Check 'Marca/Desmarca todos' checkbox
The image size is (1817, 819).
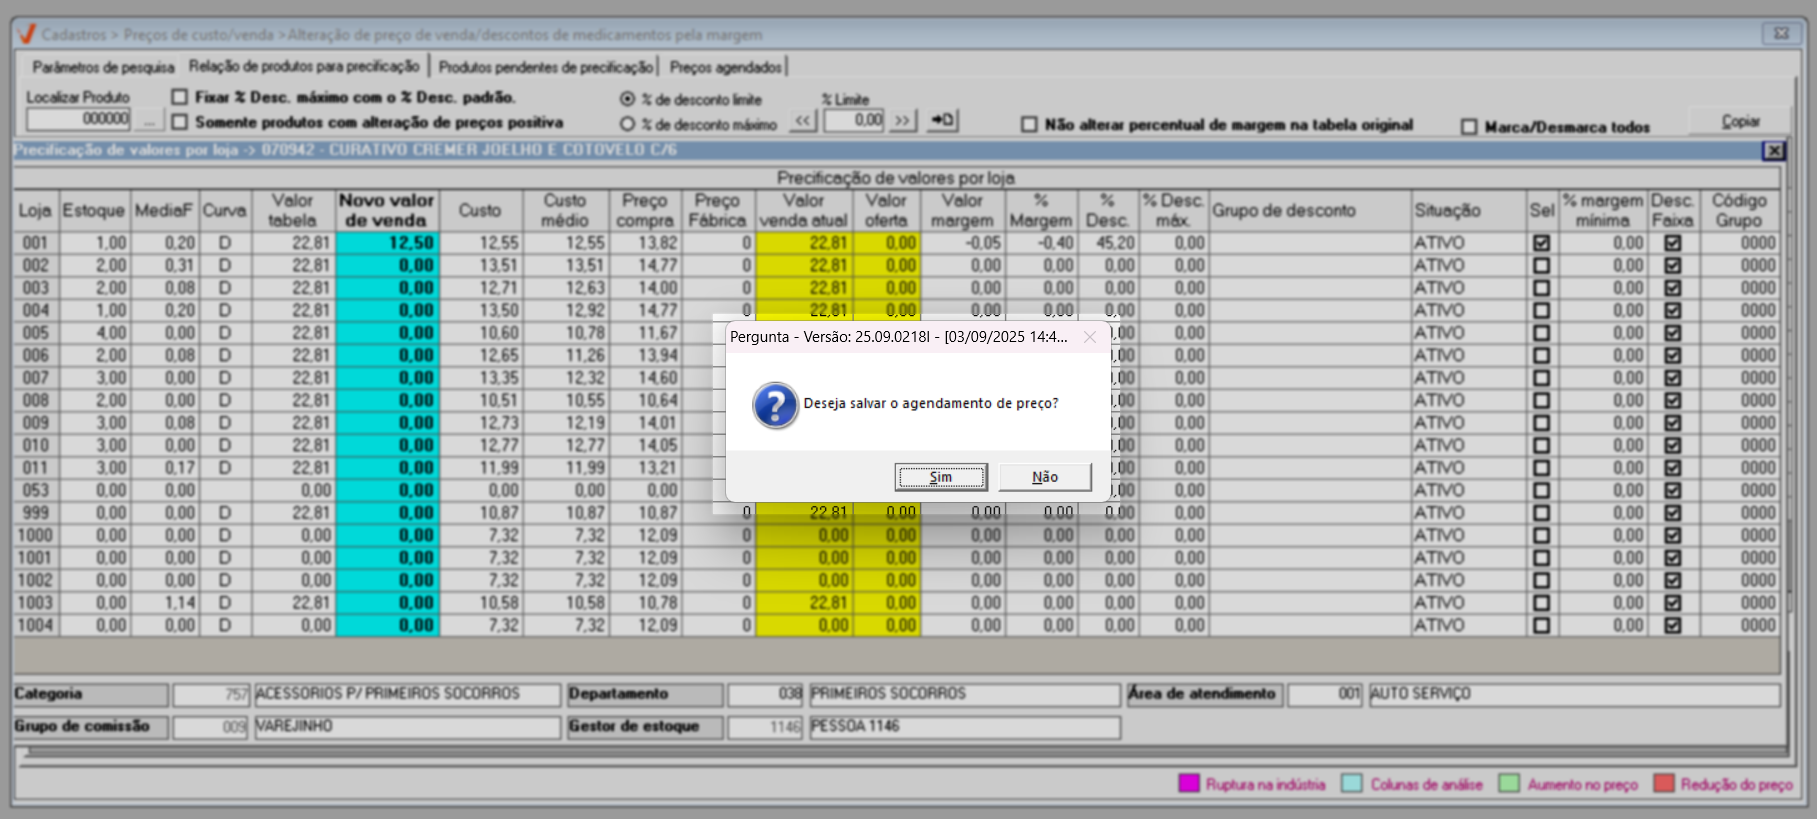tap(1469, 127)
